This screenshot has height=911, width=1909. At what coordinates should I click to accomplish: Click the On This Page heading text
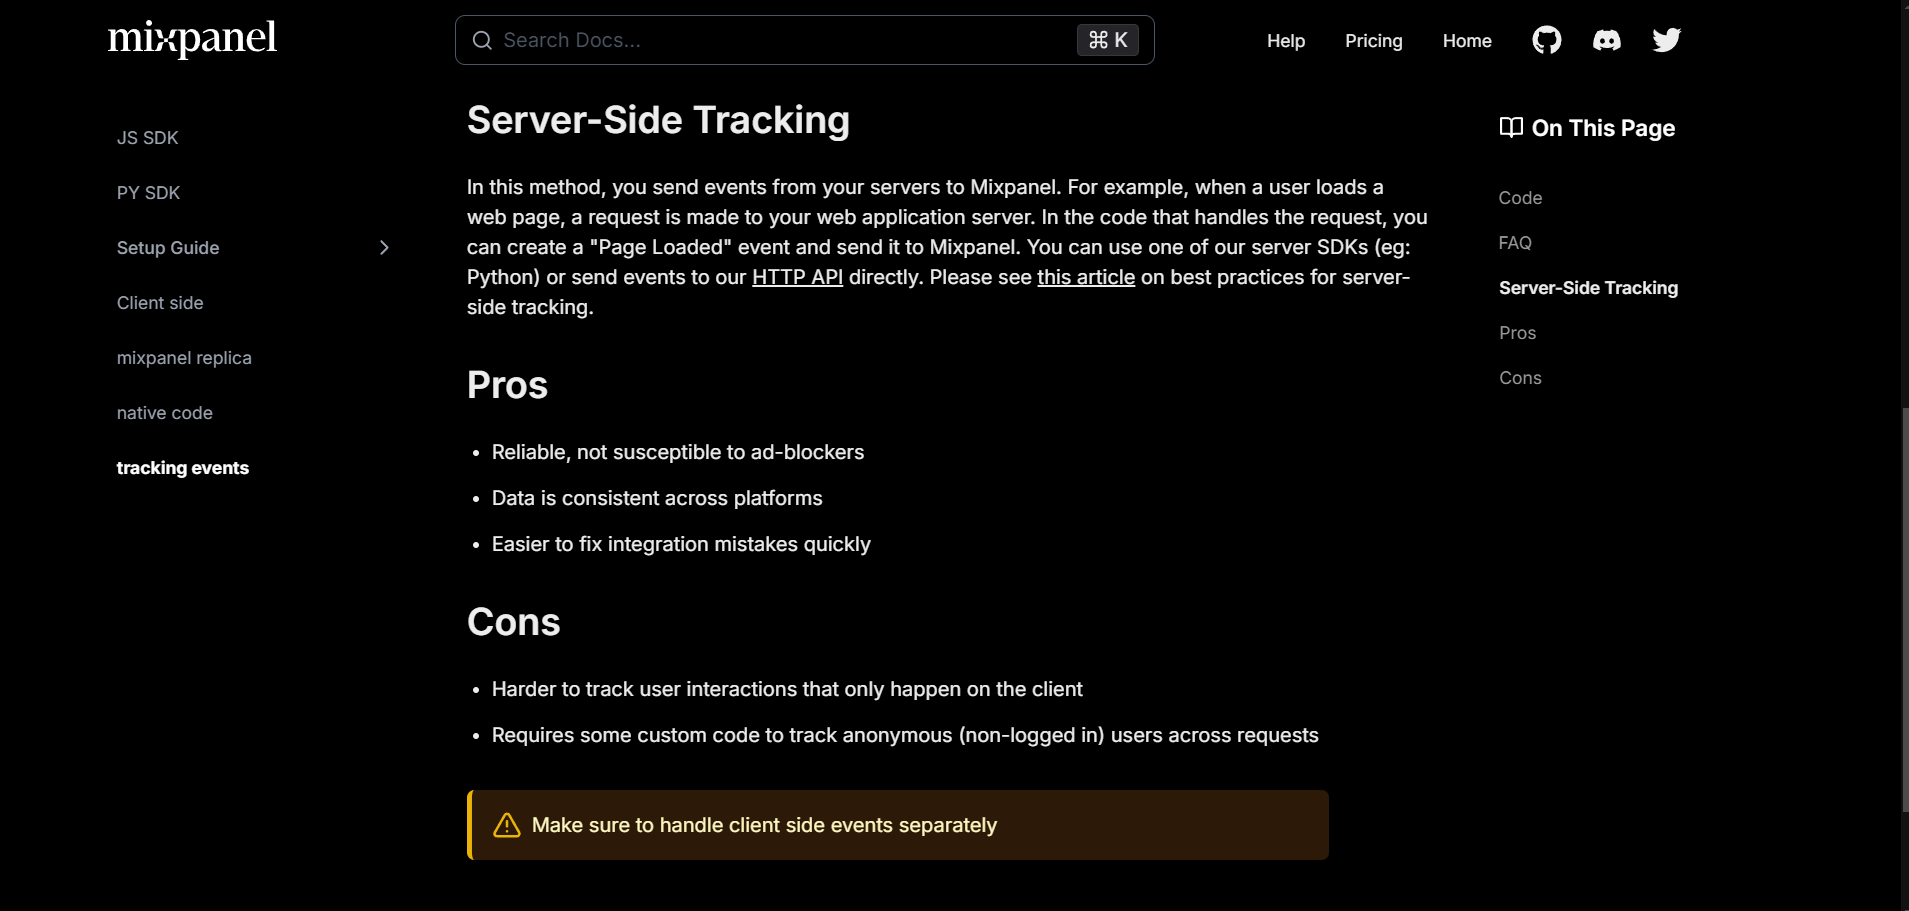[1603, 128]
